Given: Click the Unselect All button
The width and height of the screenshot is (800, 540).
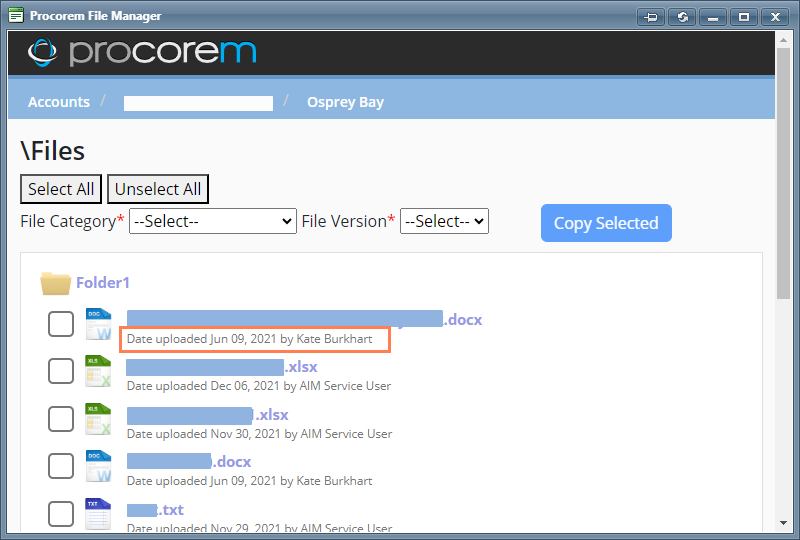Looking at the screenshot, I should coord(158,189).
